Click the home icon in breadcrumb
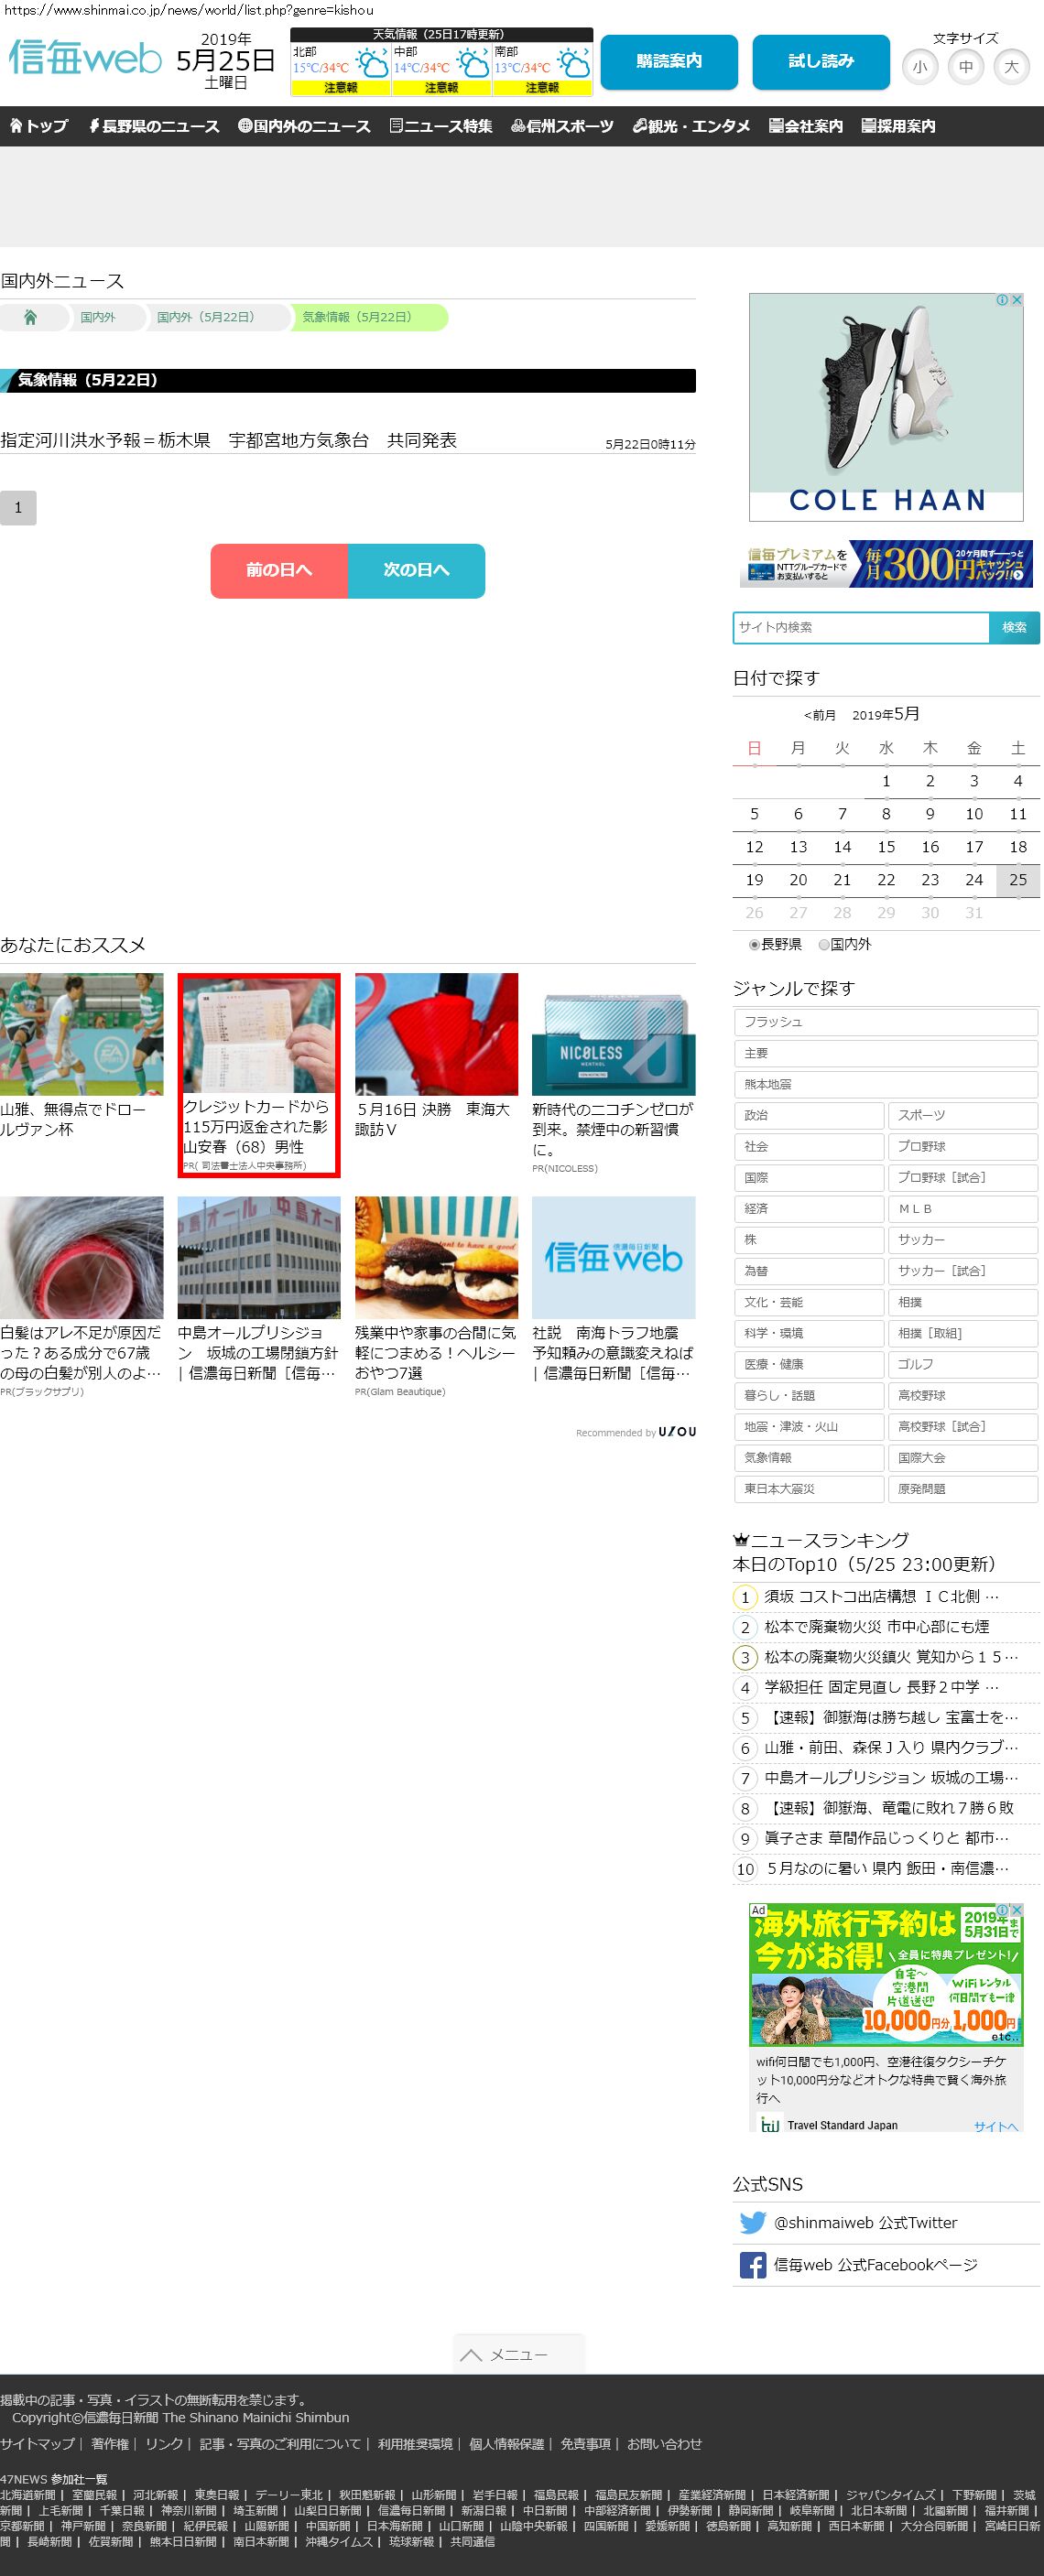This screenshot has height=2576, width=1044. (x=30, y=317)
